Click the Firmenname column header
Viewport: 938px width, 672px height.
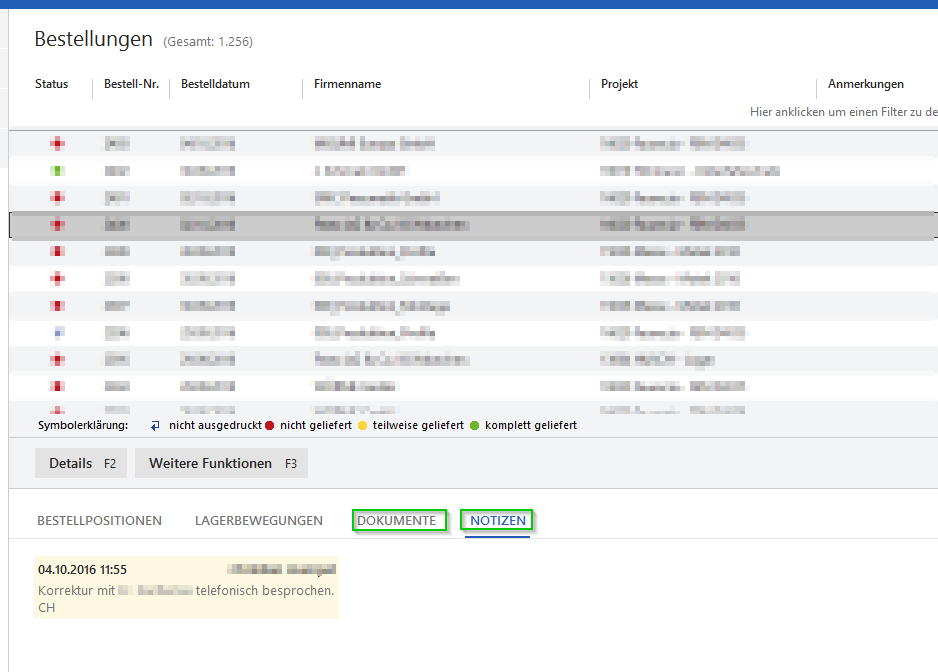click(x=348, y=84)
